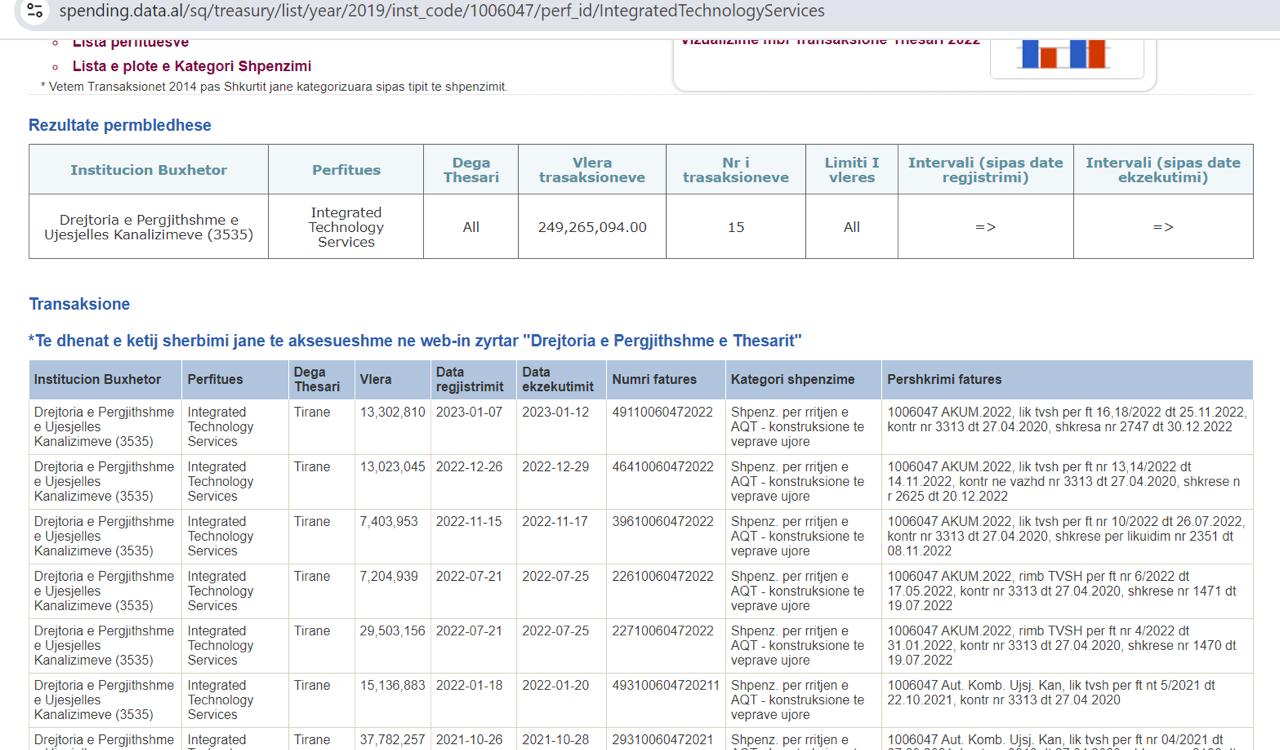The image size is (1280, 750).
Task: Click the arrow under Intervali sipas date regjistrimi
Action: coord(985,227)
